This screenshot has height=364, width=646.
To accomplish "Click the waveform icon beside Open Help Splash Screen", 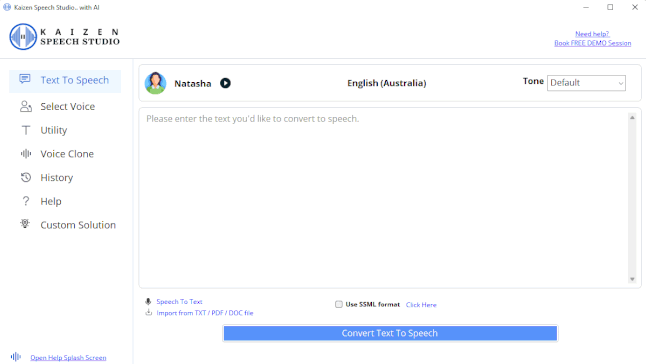I will pyautogui.click(x=16, y=357).
